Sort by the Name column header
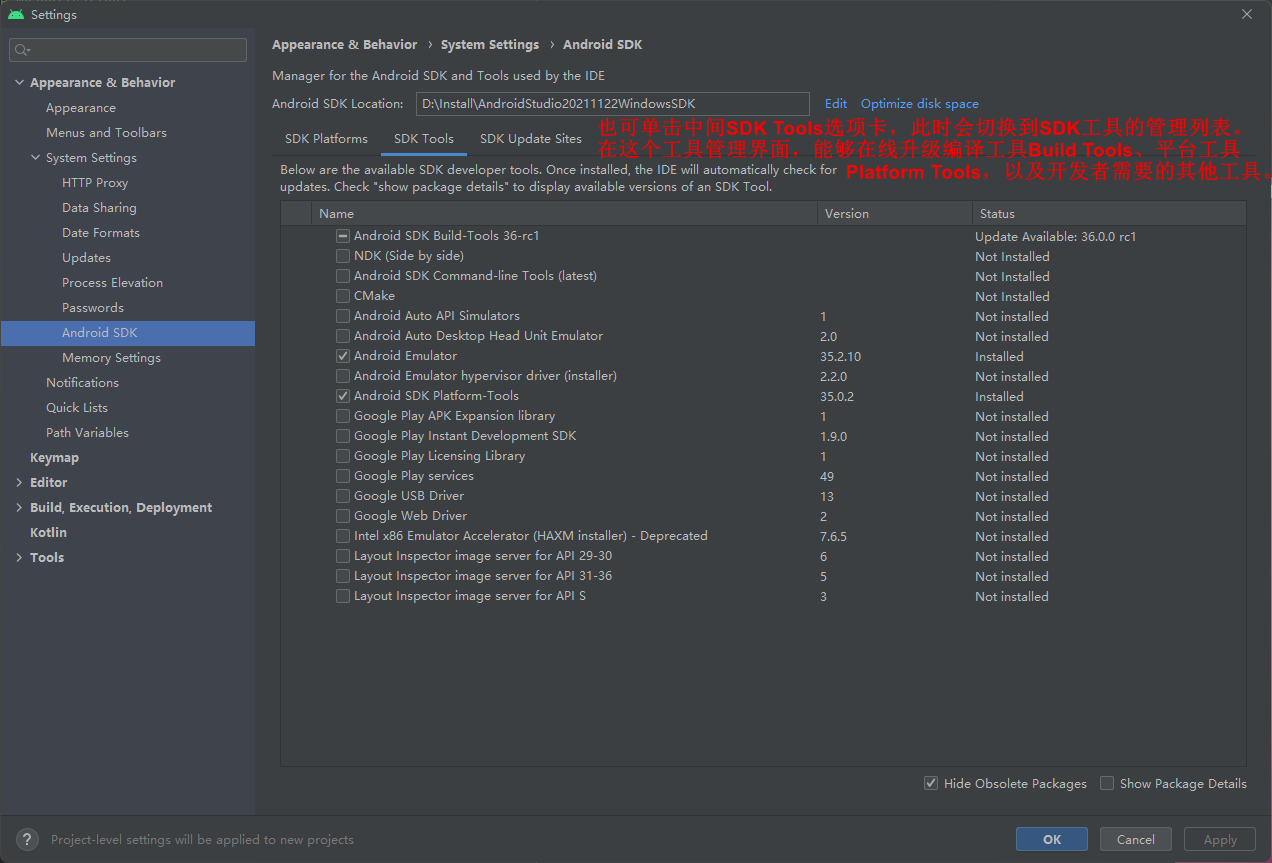This screenshot has height=863, width=1272. (x=565, y=214)
